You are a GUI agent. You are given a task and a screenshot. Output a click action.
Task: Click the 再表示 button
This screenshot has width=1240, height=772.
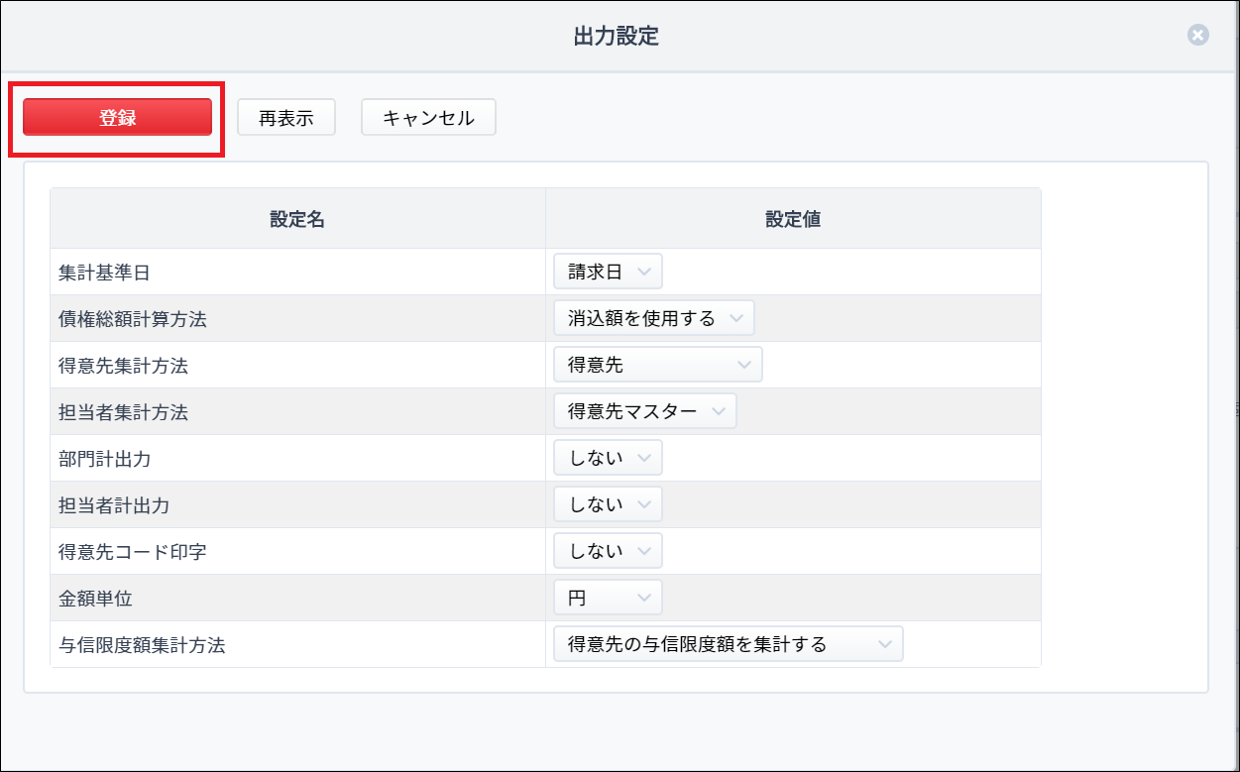286,117
